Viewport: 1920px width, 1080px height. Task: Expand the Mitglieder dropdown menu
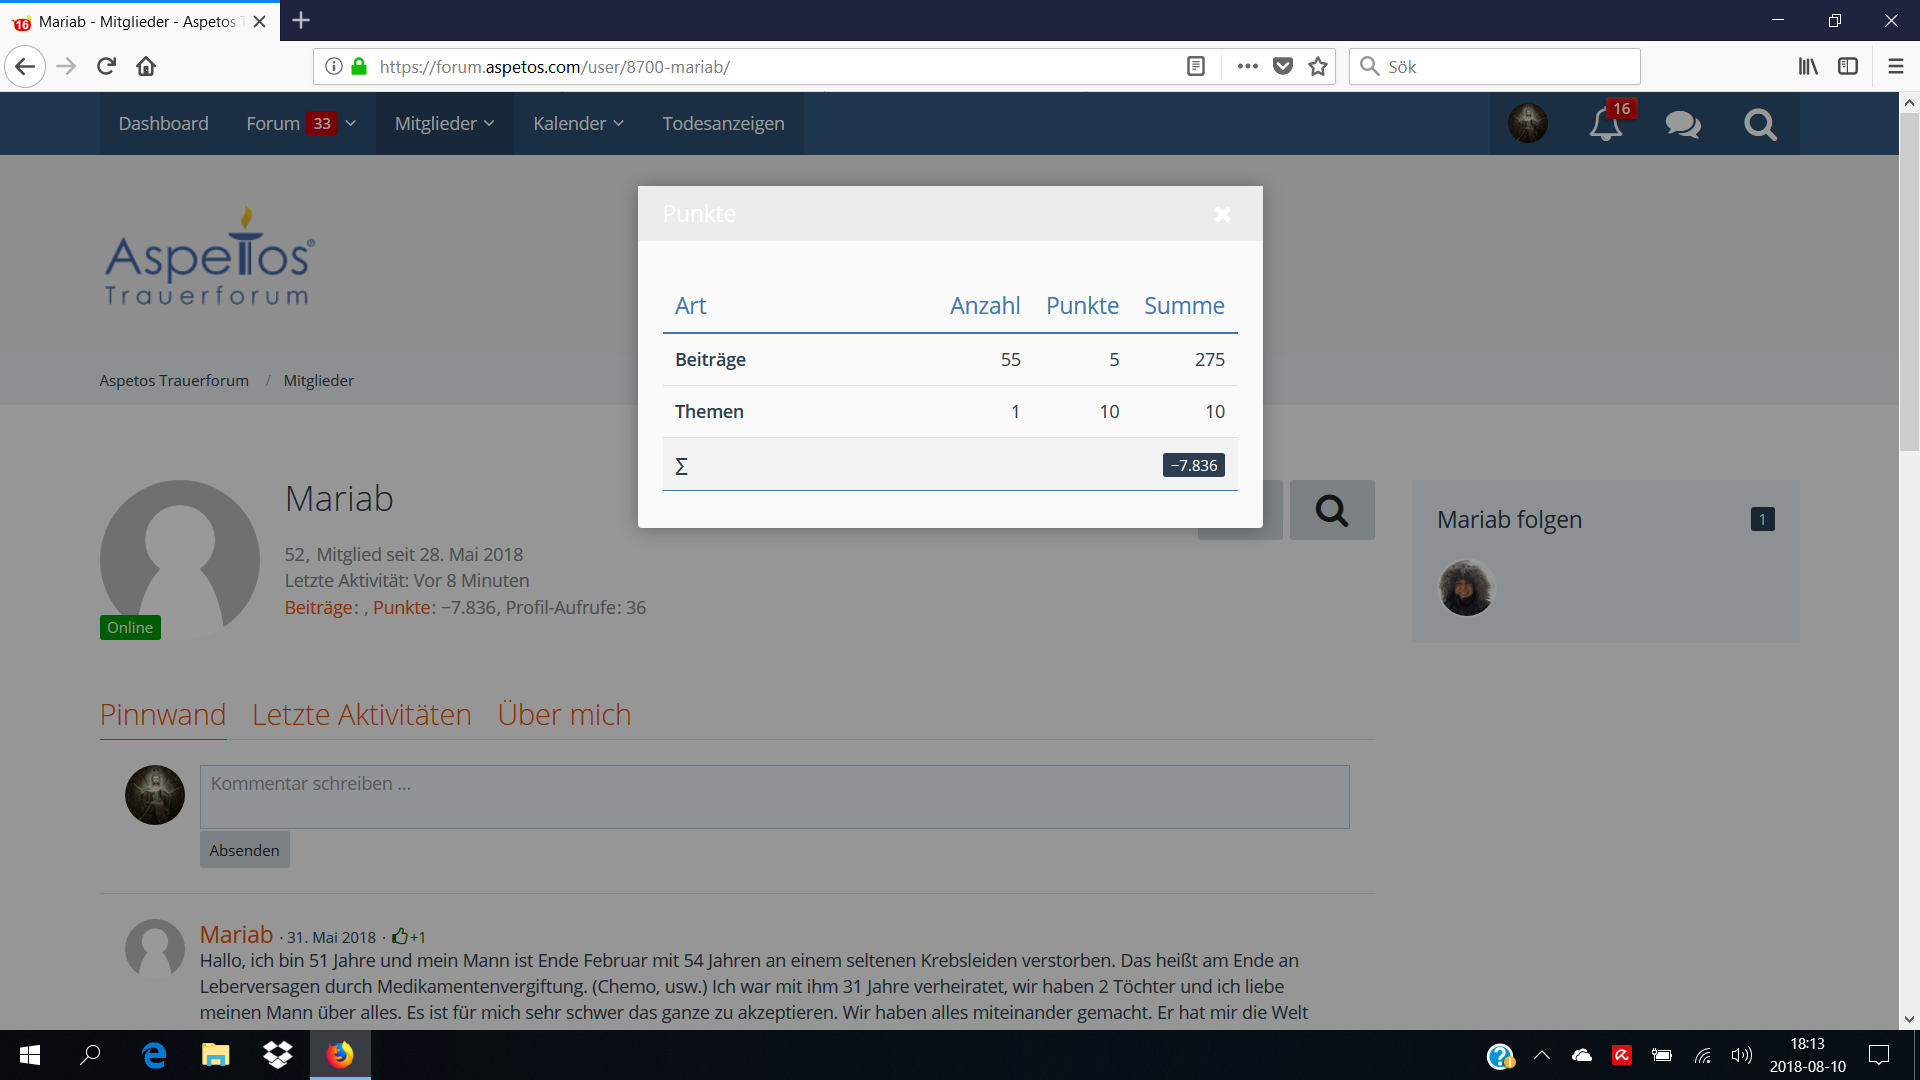[444, 124]
